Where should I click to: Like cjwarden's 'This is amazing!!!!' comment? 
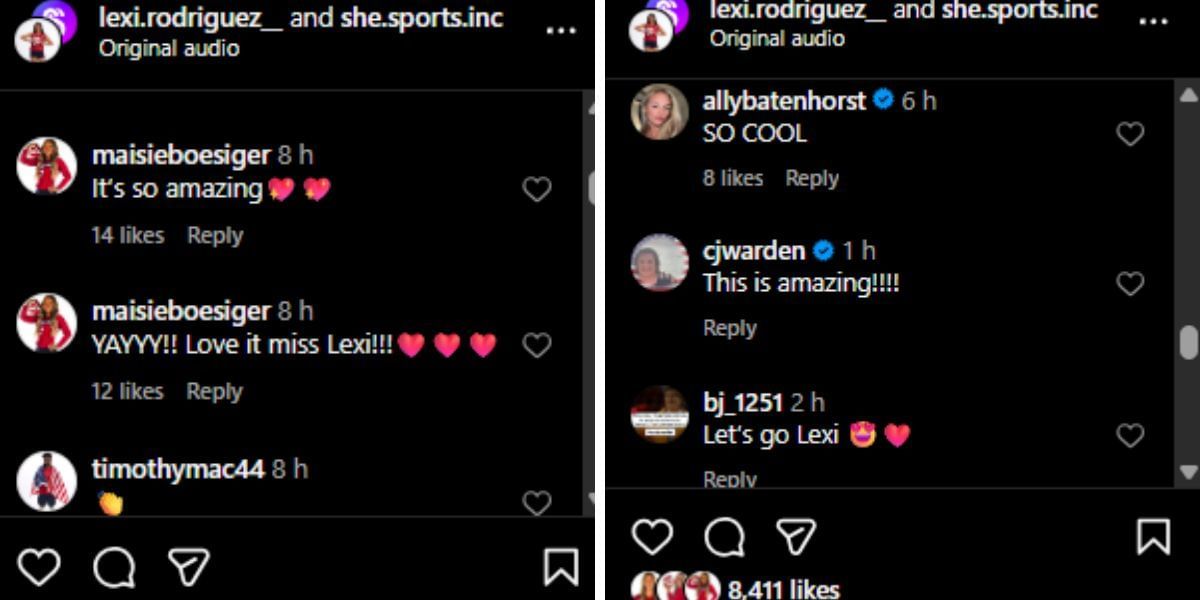(x=1130, y=283)
